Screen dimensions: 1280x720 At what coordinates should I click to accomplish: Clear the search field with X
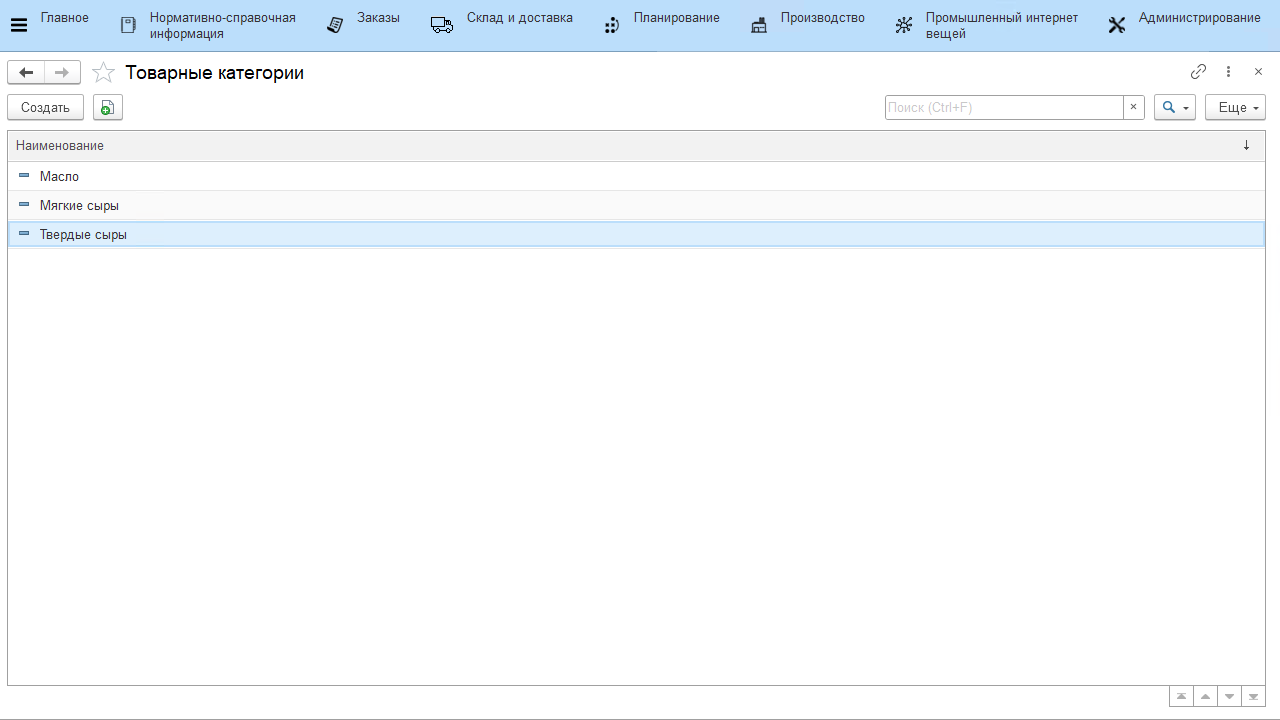tap(1133, 107)
